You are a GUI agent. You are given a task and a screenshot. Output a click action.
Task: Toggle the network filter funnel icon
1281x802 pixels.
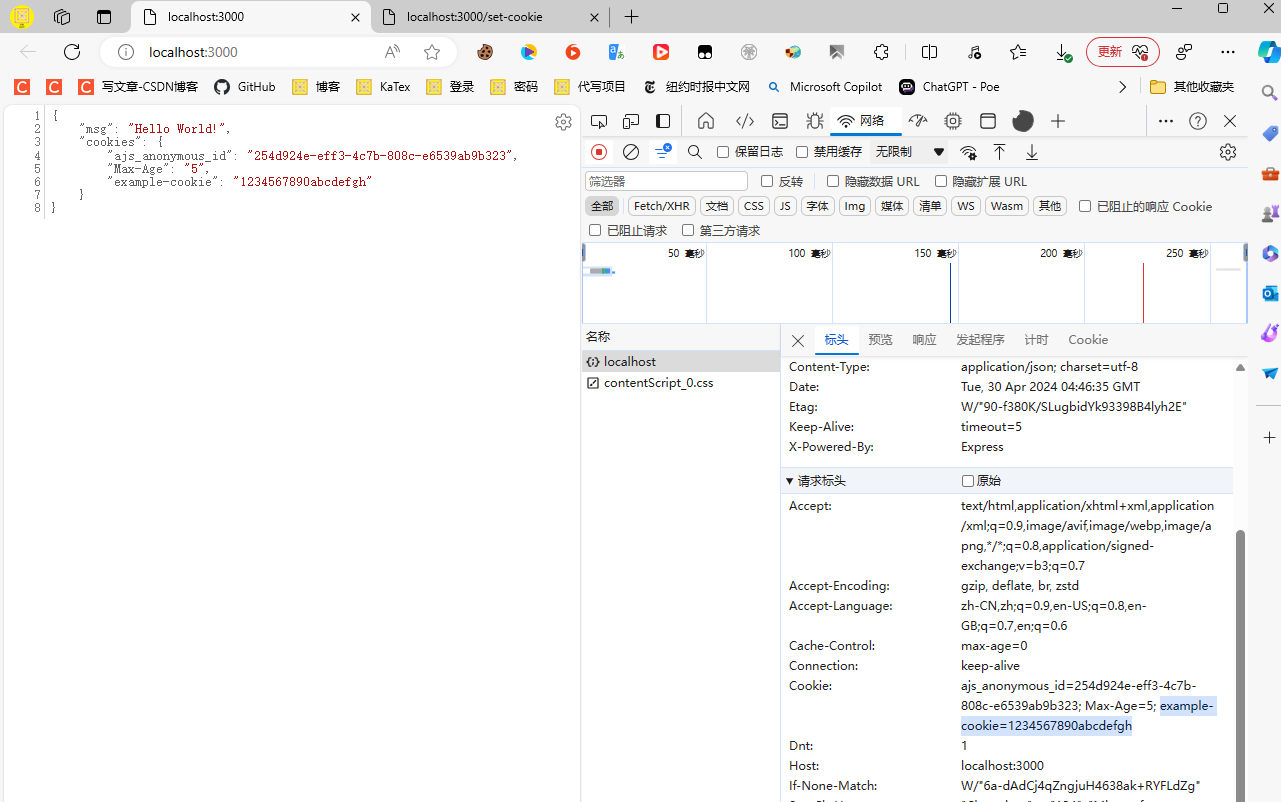click(x=663, y=152)
